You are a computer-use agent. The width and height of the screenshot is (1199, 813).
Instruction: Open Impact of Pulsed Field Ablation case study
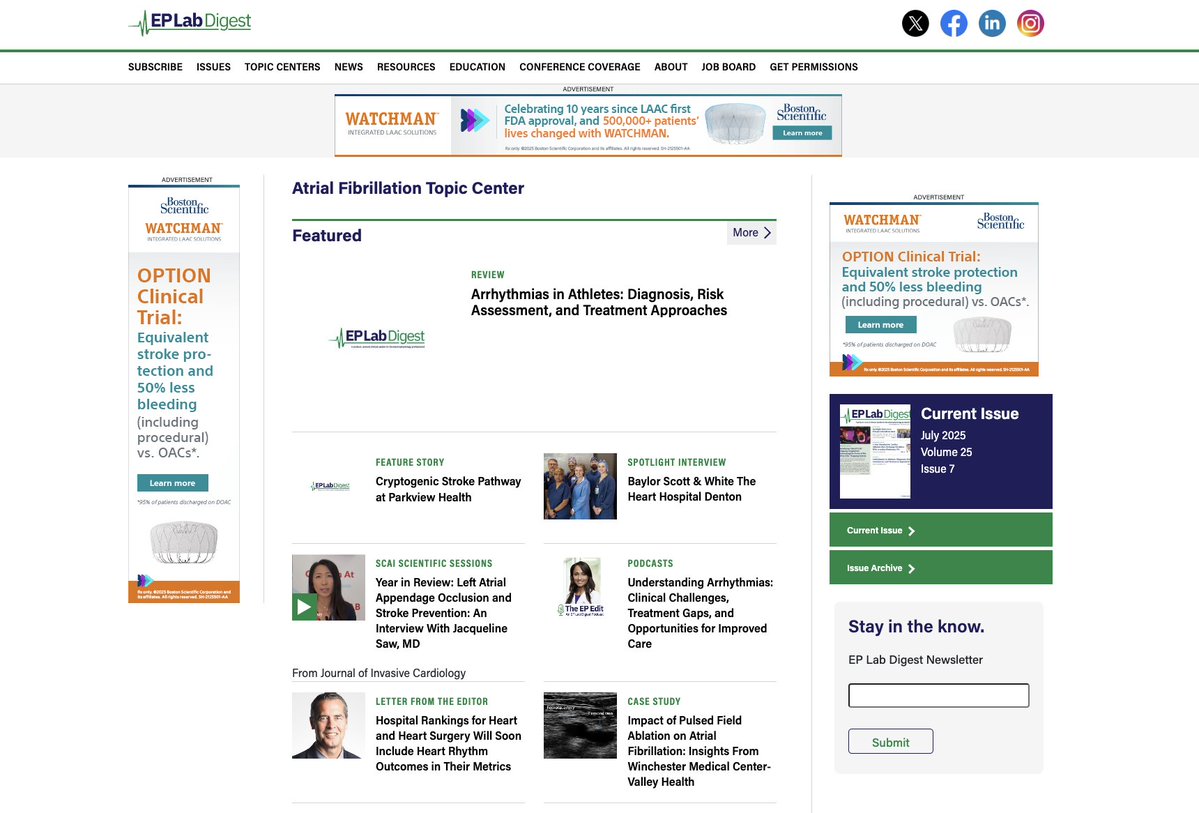tap(699, 751)
